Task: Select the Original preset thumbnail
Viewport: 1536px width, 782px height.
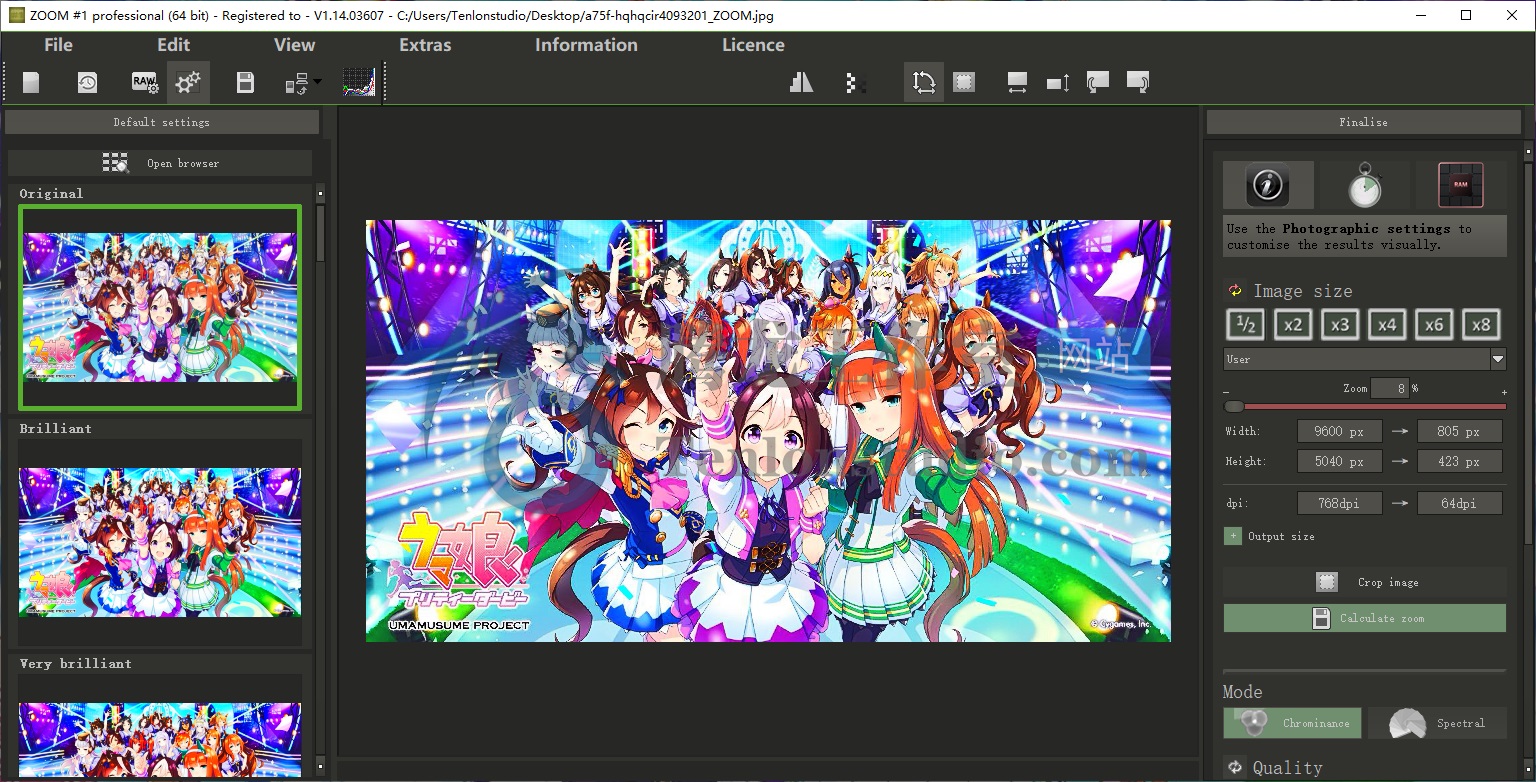Action: coord(160,307)
